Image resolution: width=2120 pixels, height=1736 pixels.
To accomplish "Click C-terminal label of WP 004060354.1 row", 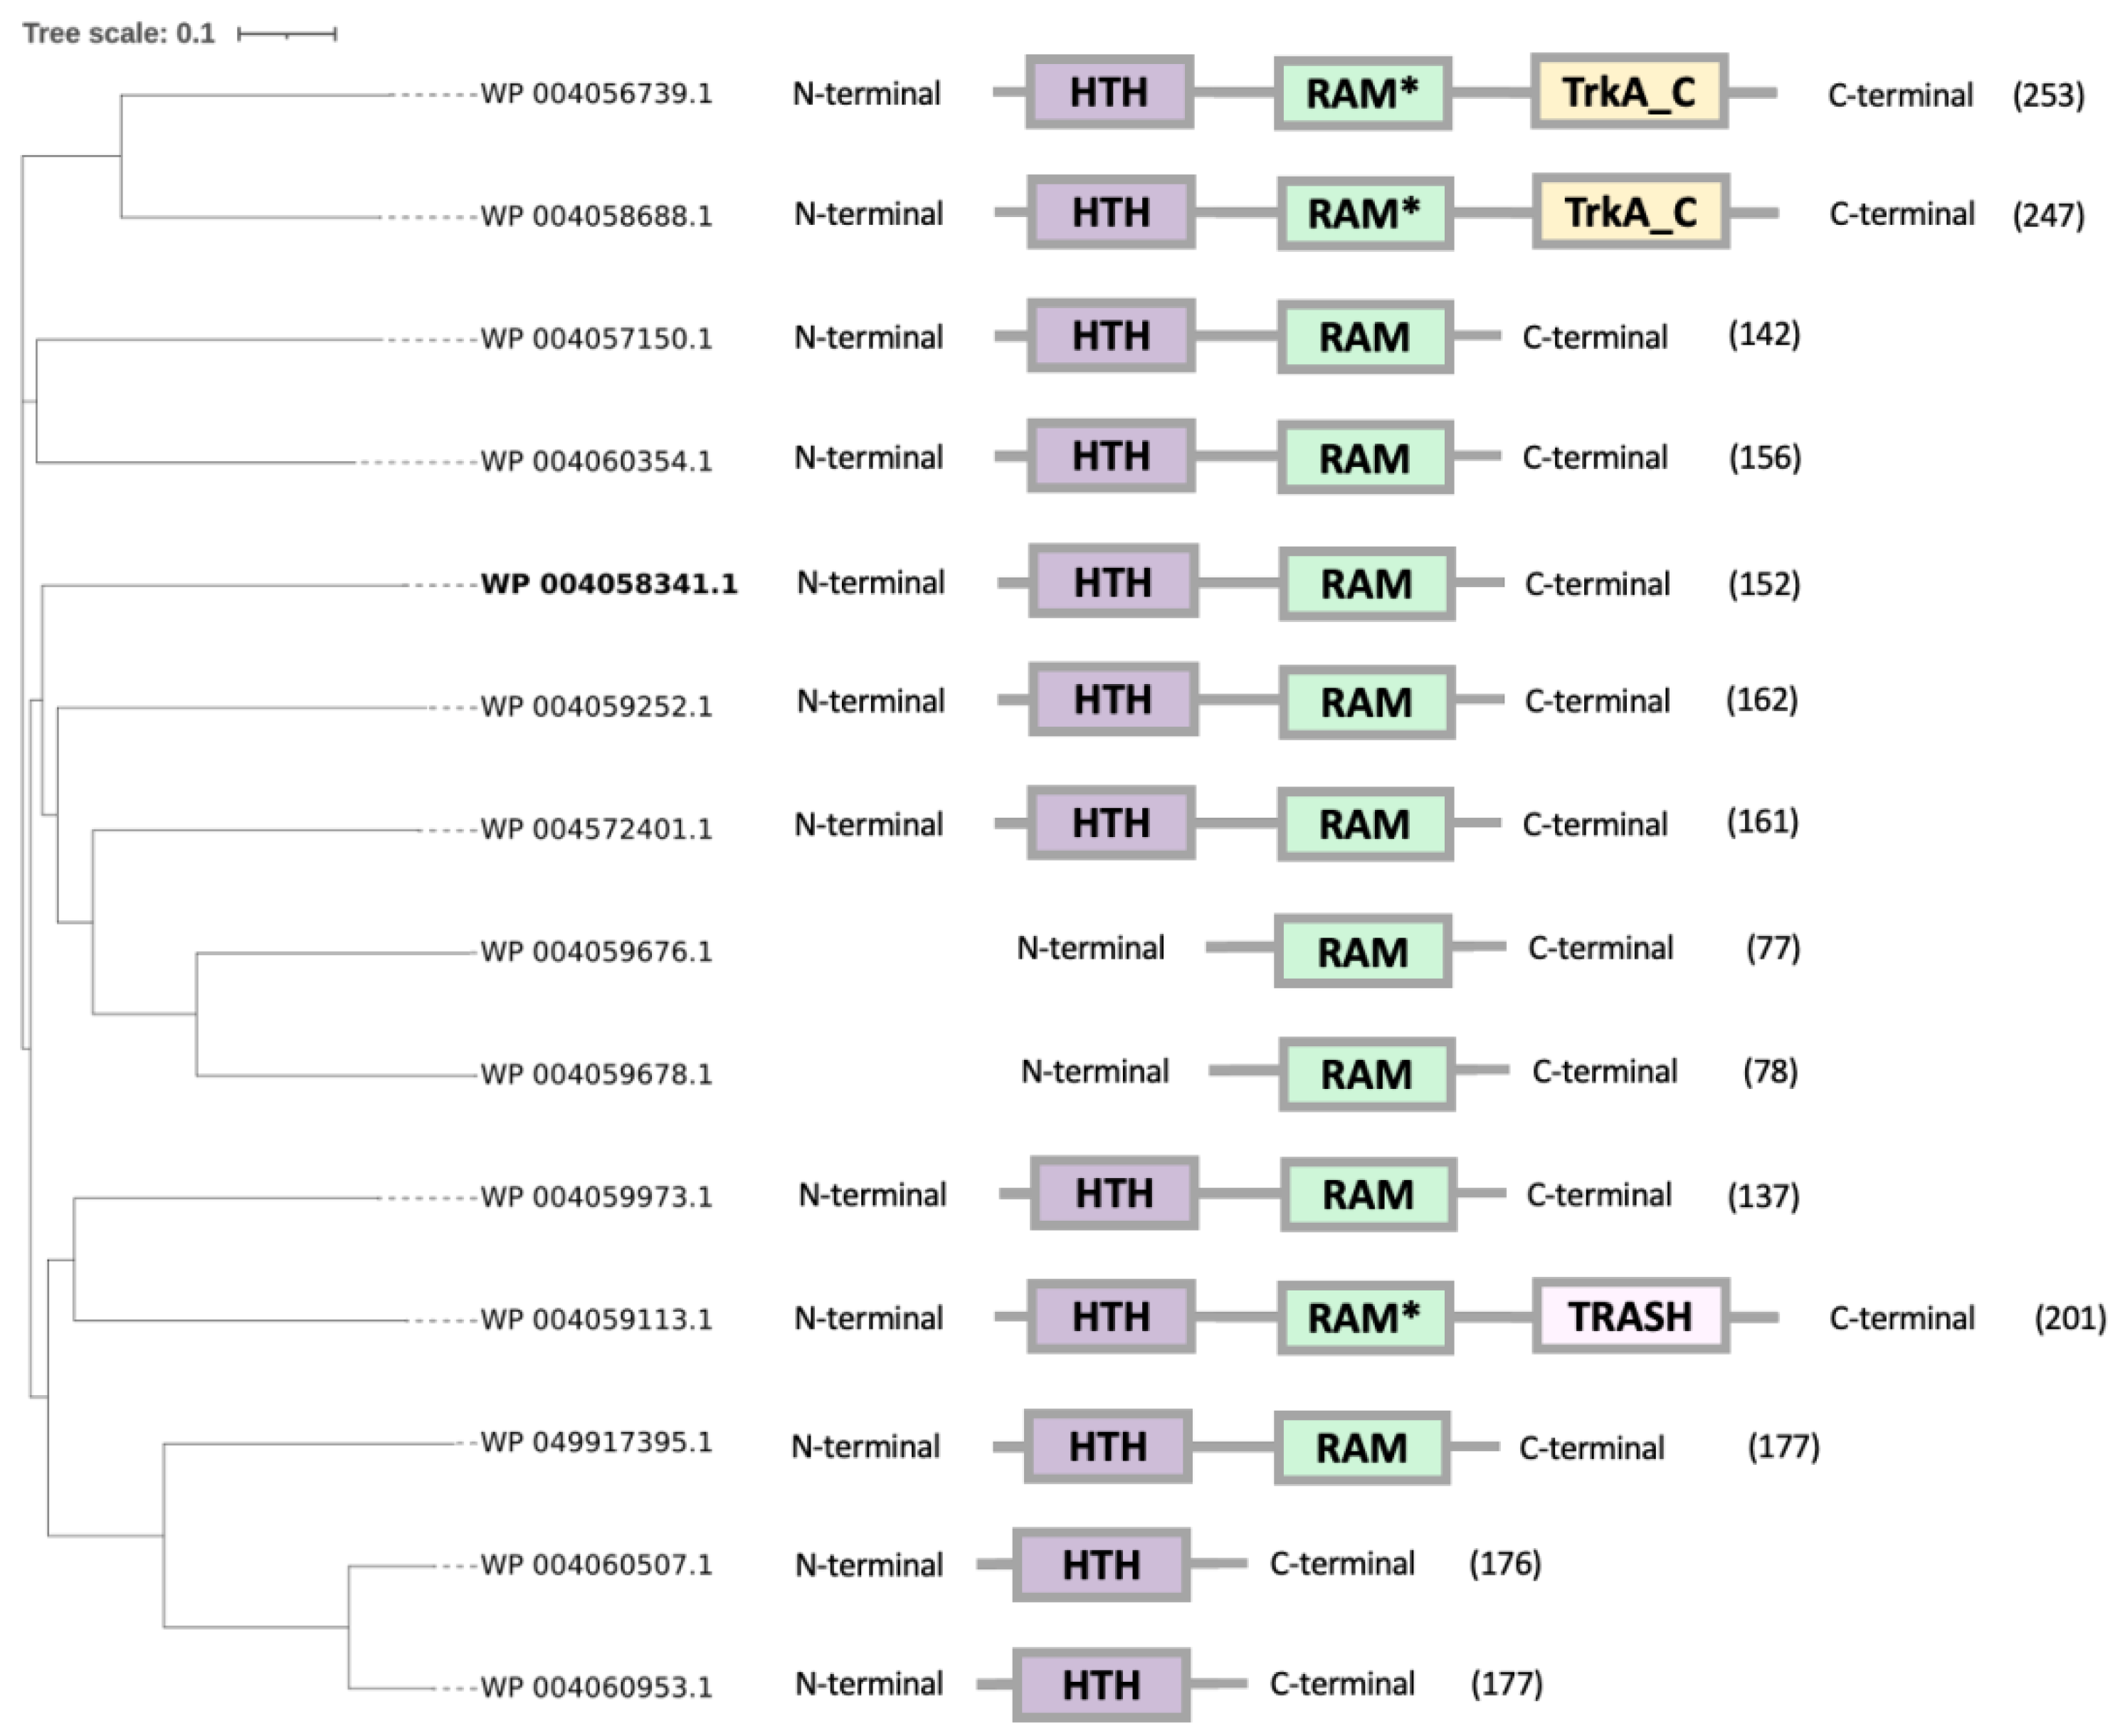I will [x=1594, y=458].
